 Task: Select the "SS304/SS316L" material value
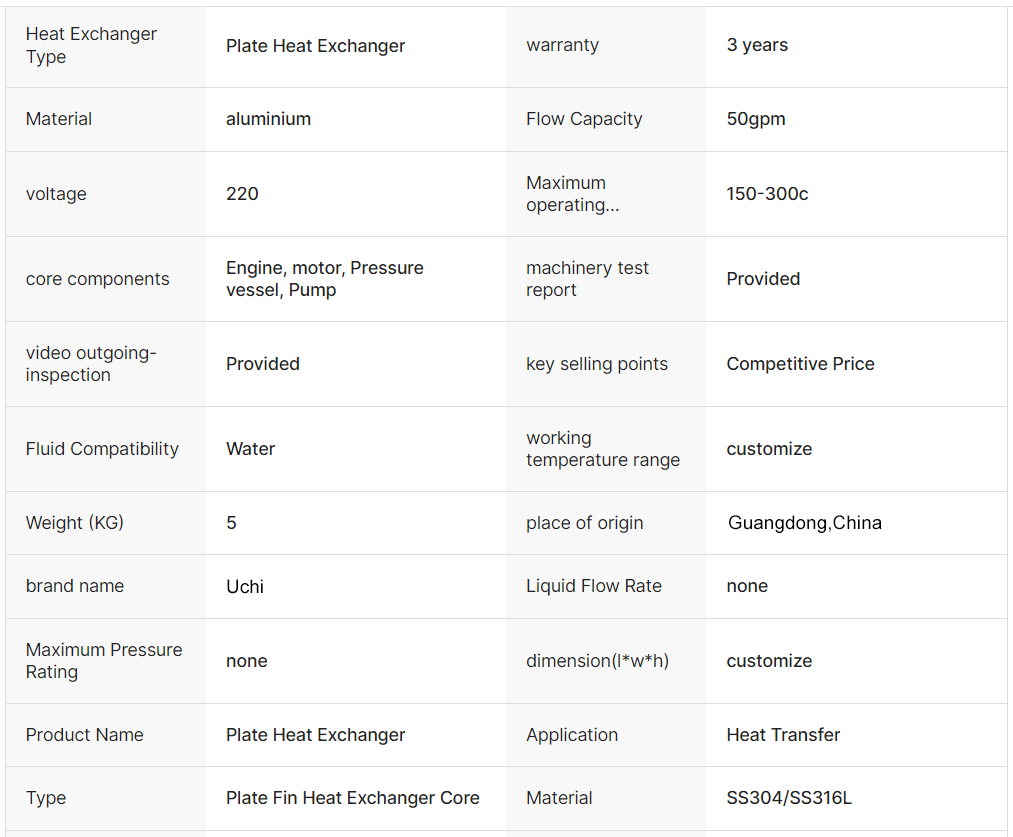(x=789, y=798)
